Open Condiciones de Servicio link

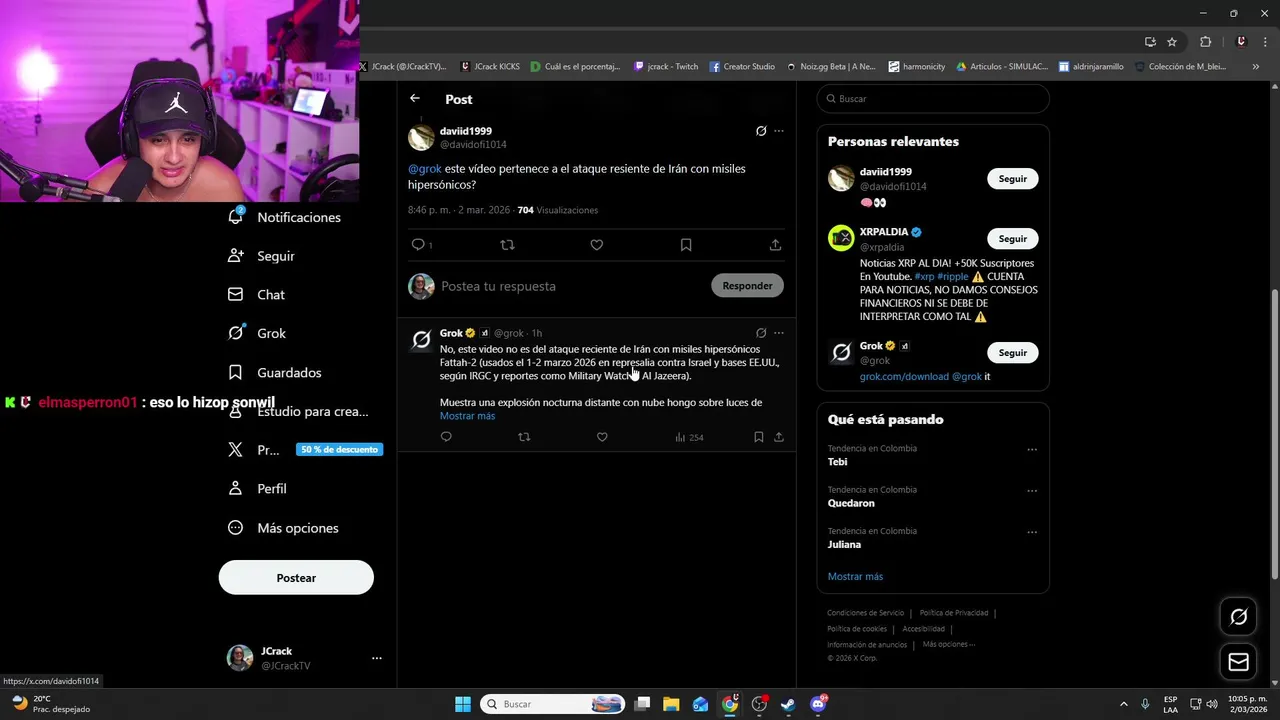[x=865, y=613]
